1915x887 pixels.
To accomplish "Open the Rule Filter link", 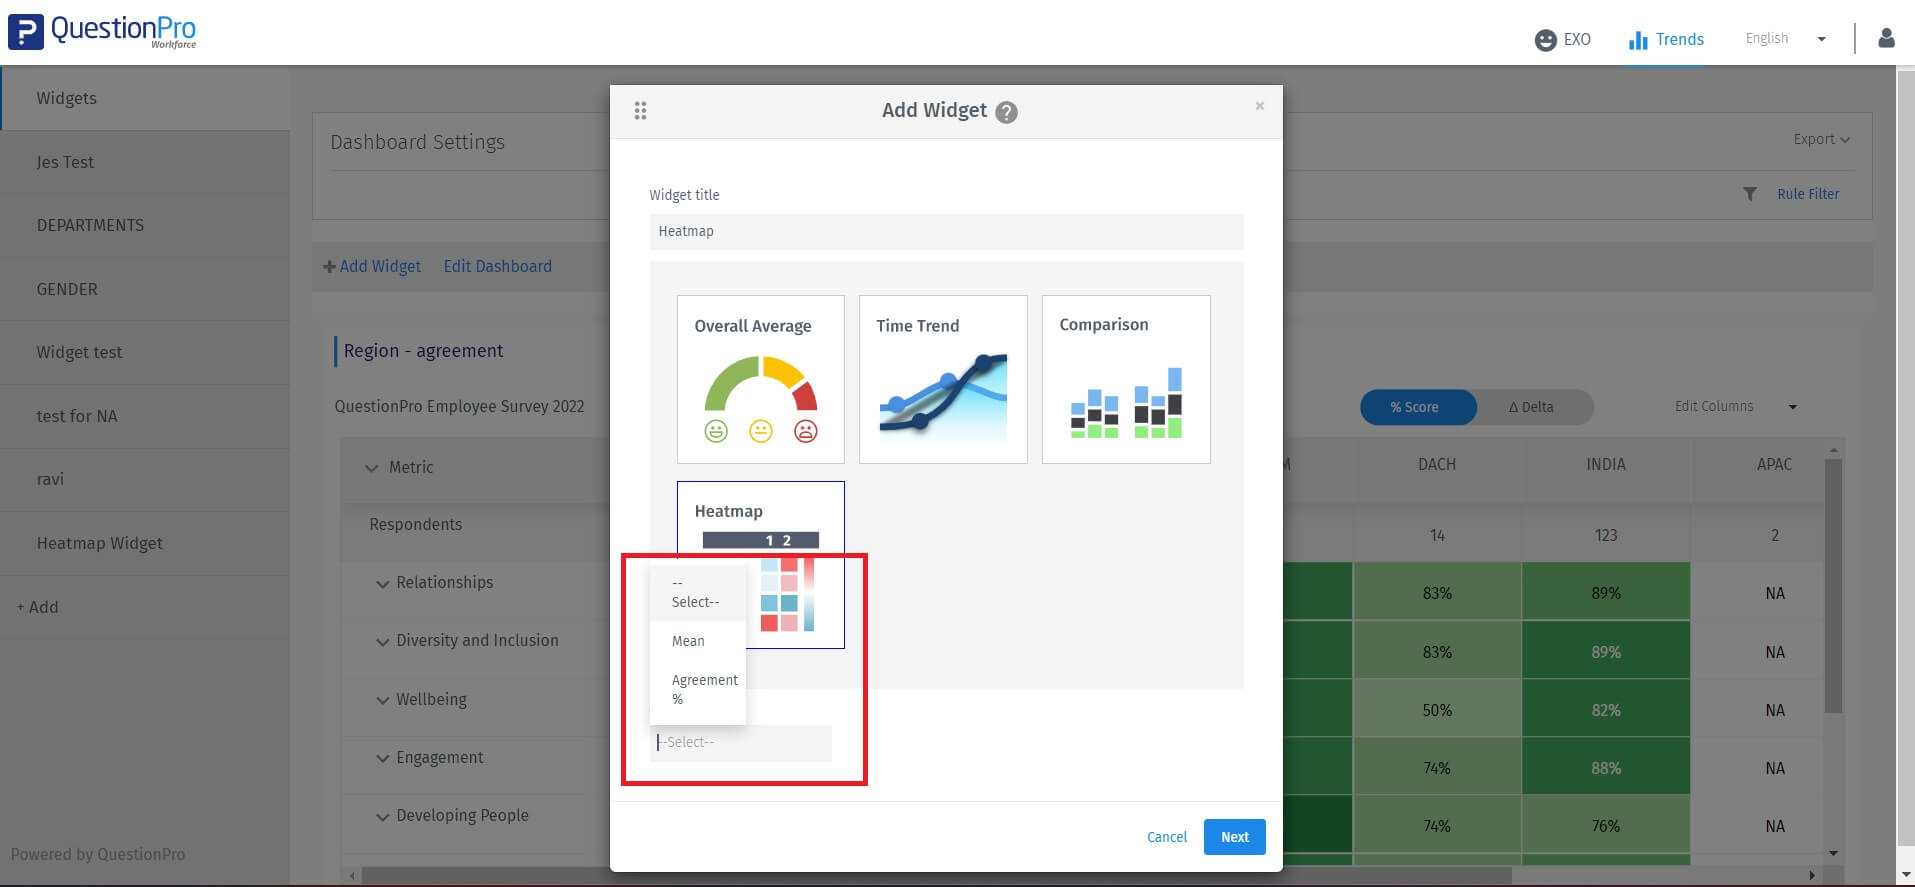I will point(1808,194).
